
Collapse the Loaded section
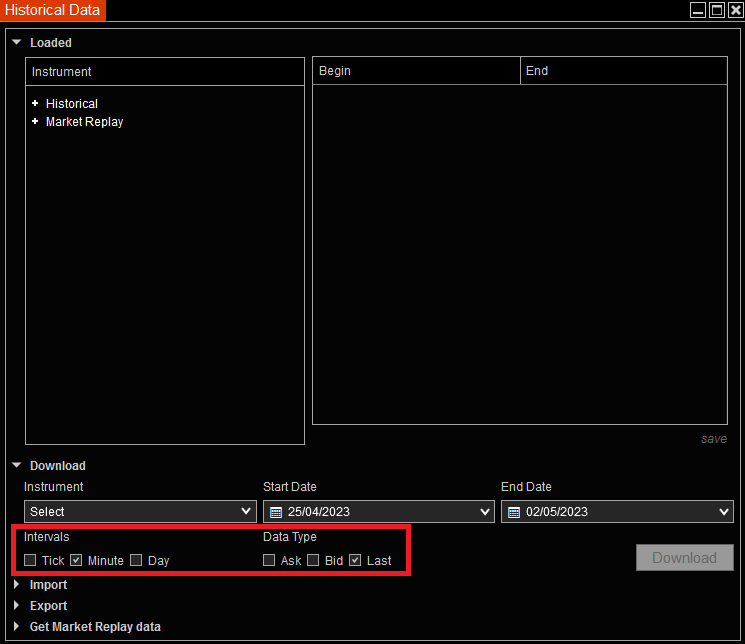tap(17, 42)
